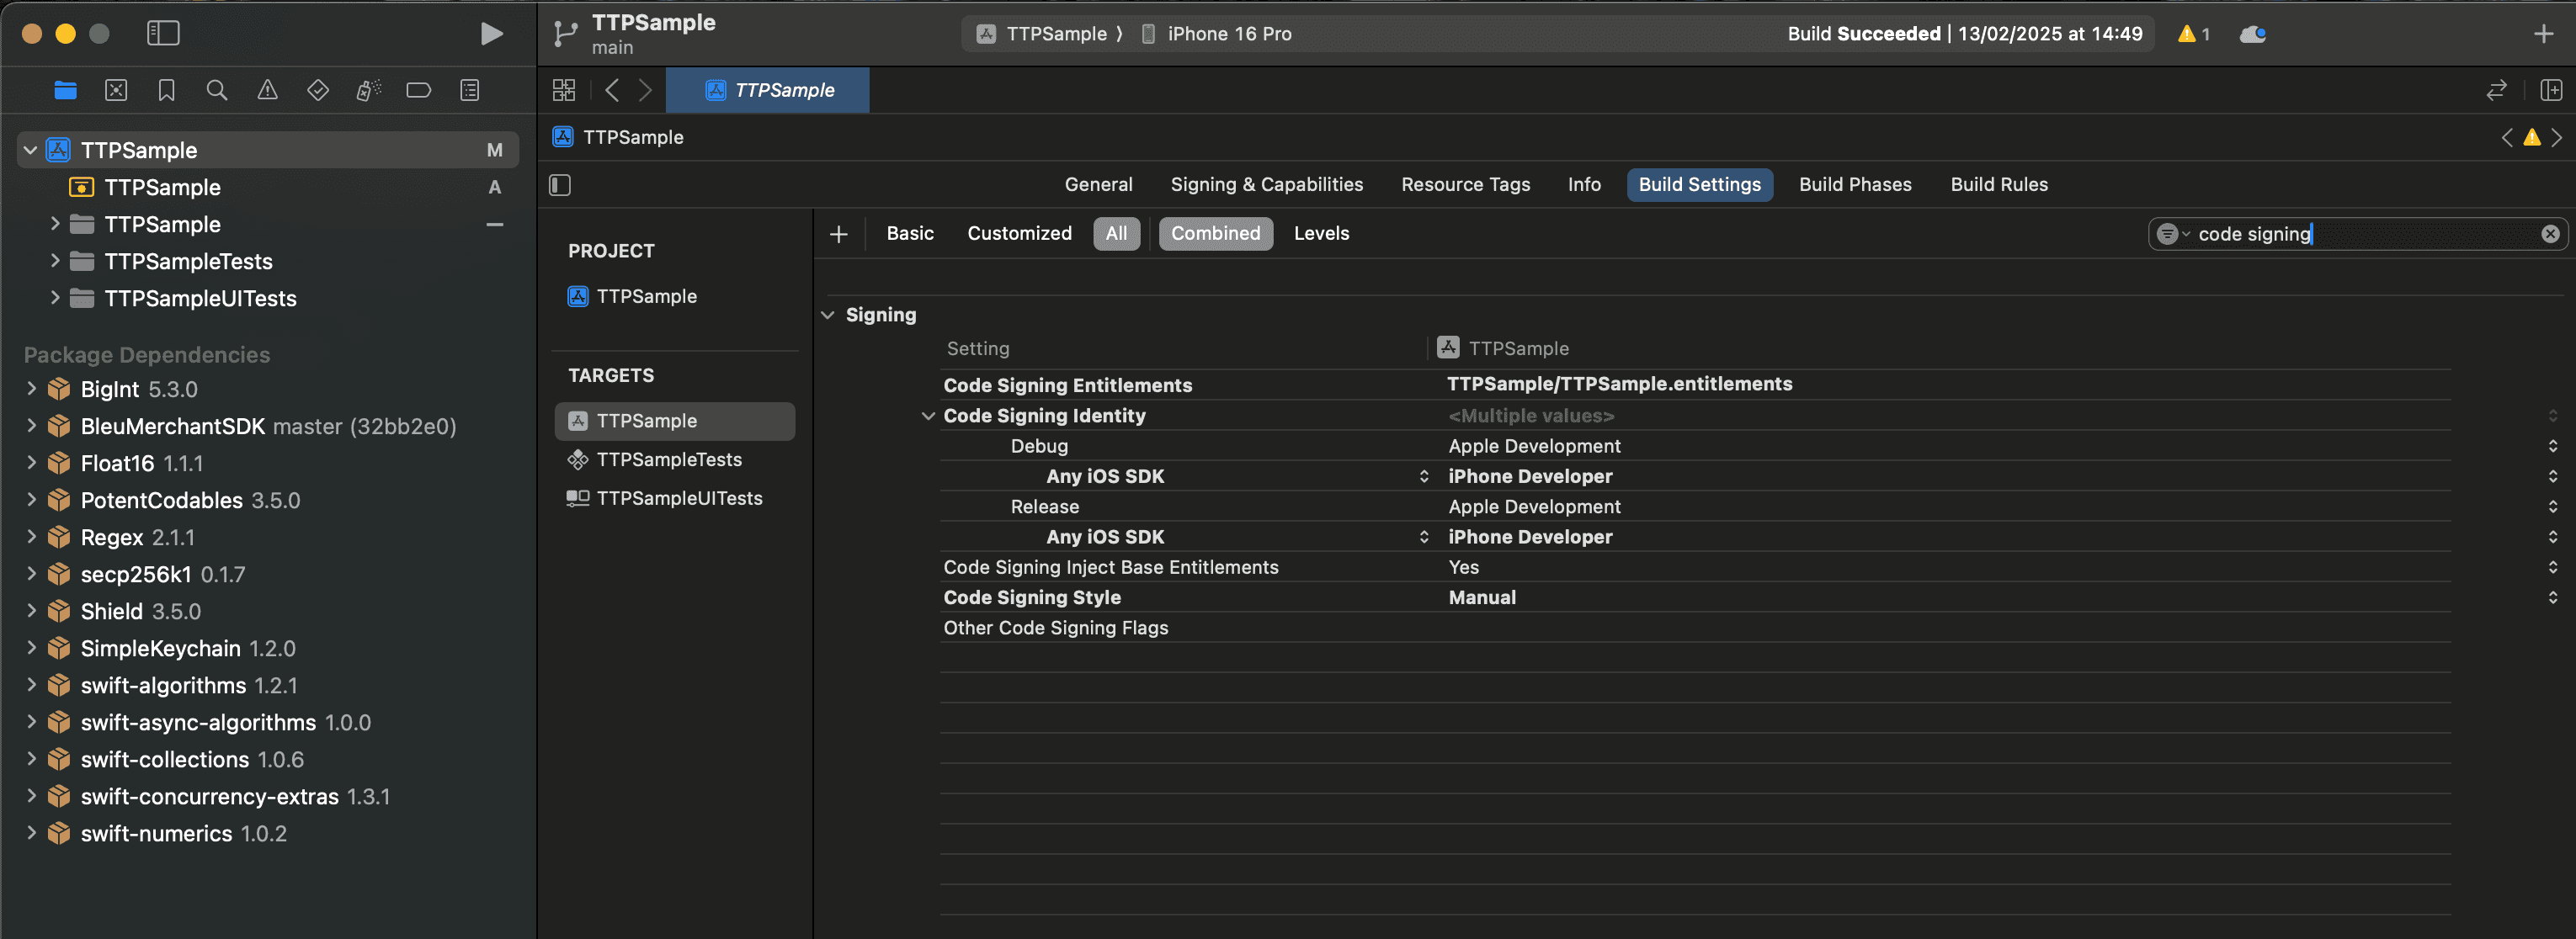Image resolution: width=2576 pixels, height=939 pixels.
Task: Open the Report navigator icon
Action: (x=469, y=91)
